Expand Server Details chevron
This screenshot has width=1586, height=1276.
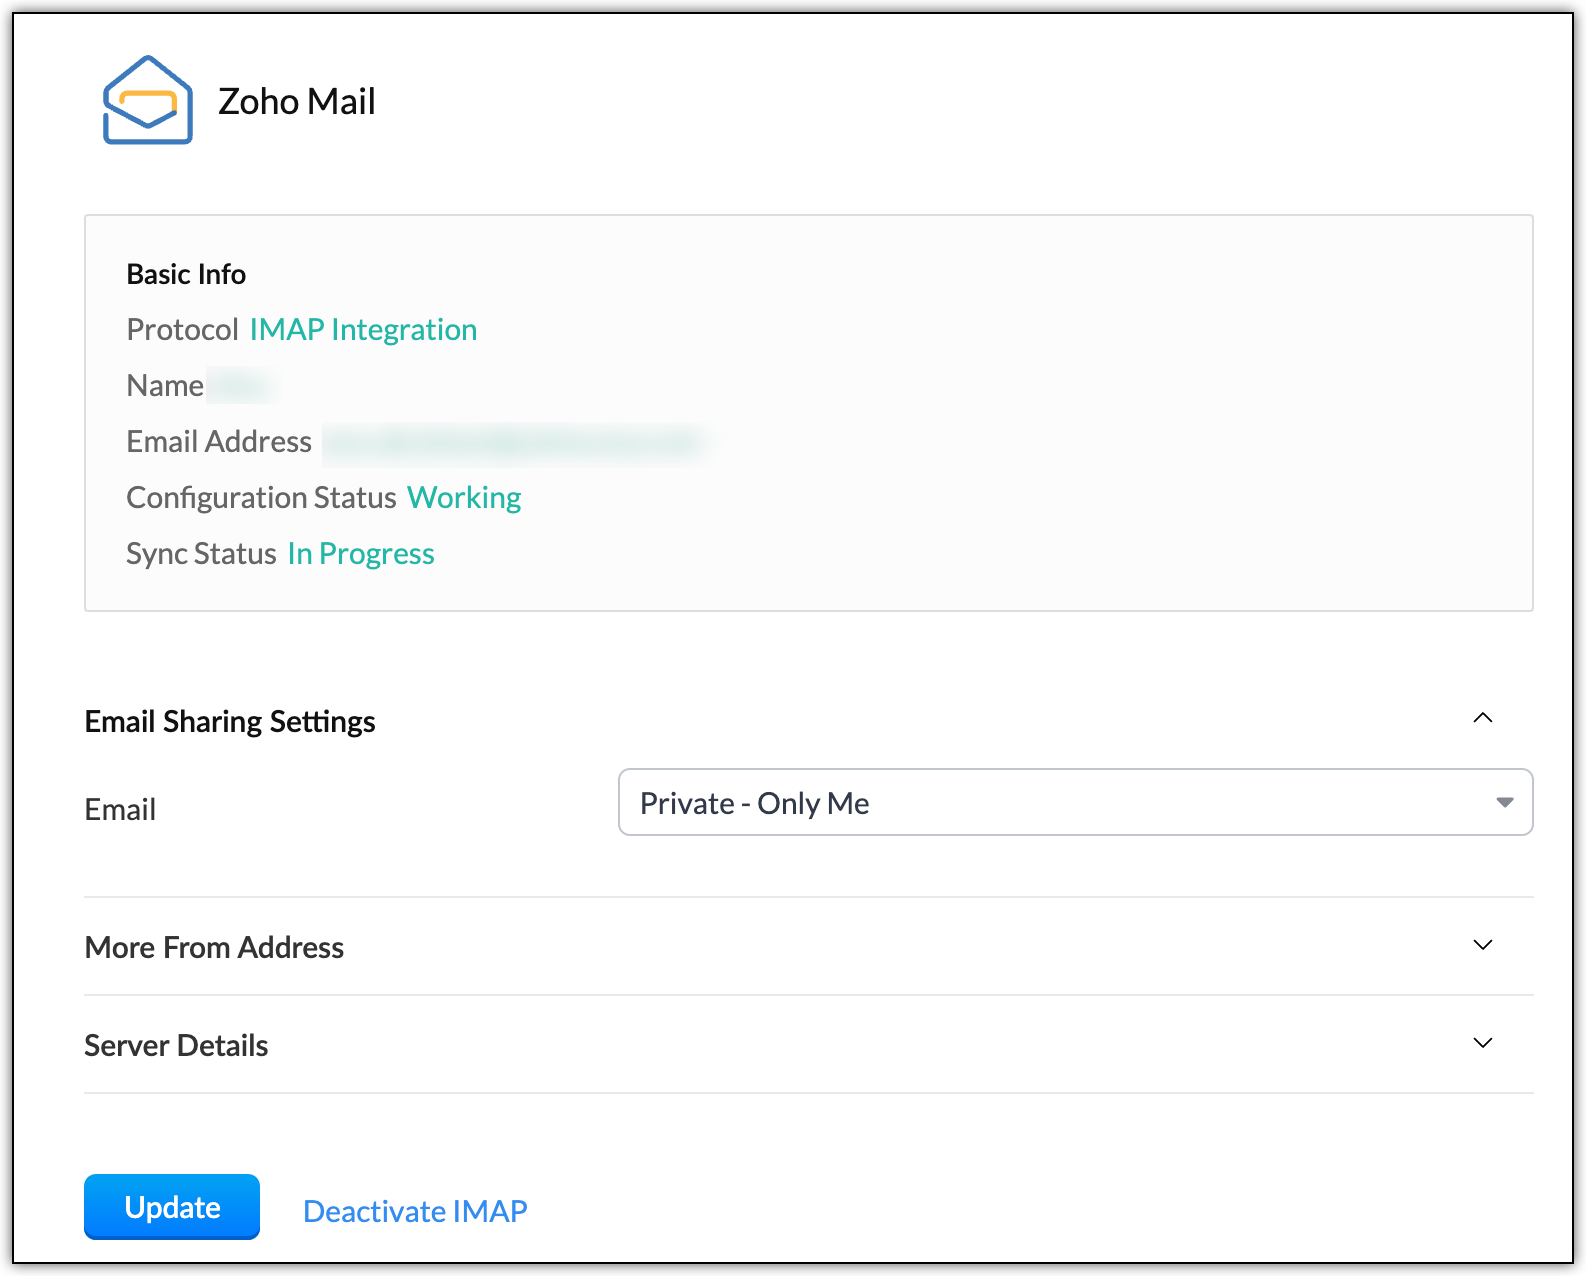[x=1483, y=1043]
